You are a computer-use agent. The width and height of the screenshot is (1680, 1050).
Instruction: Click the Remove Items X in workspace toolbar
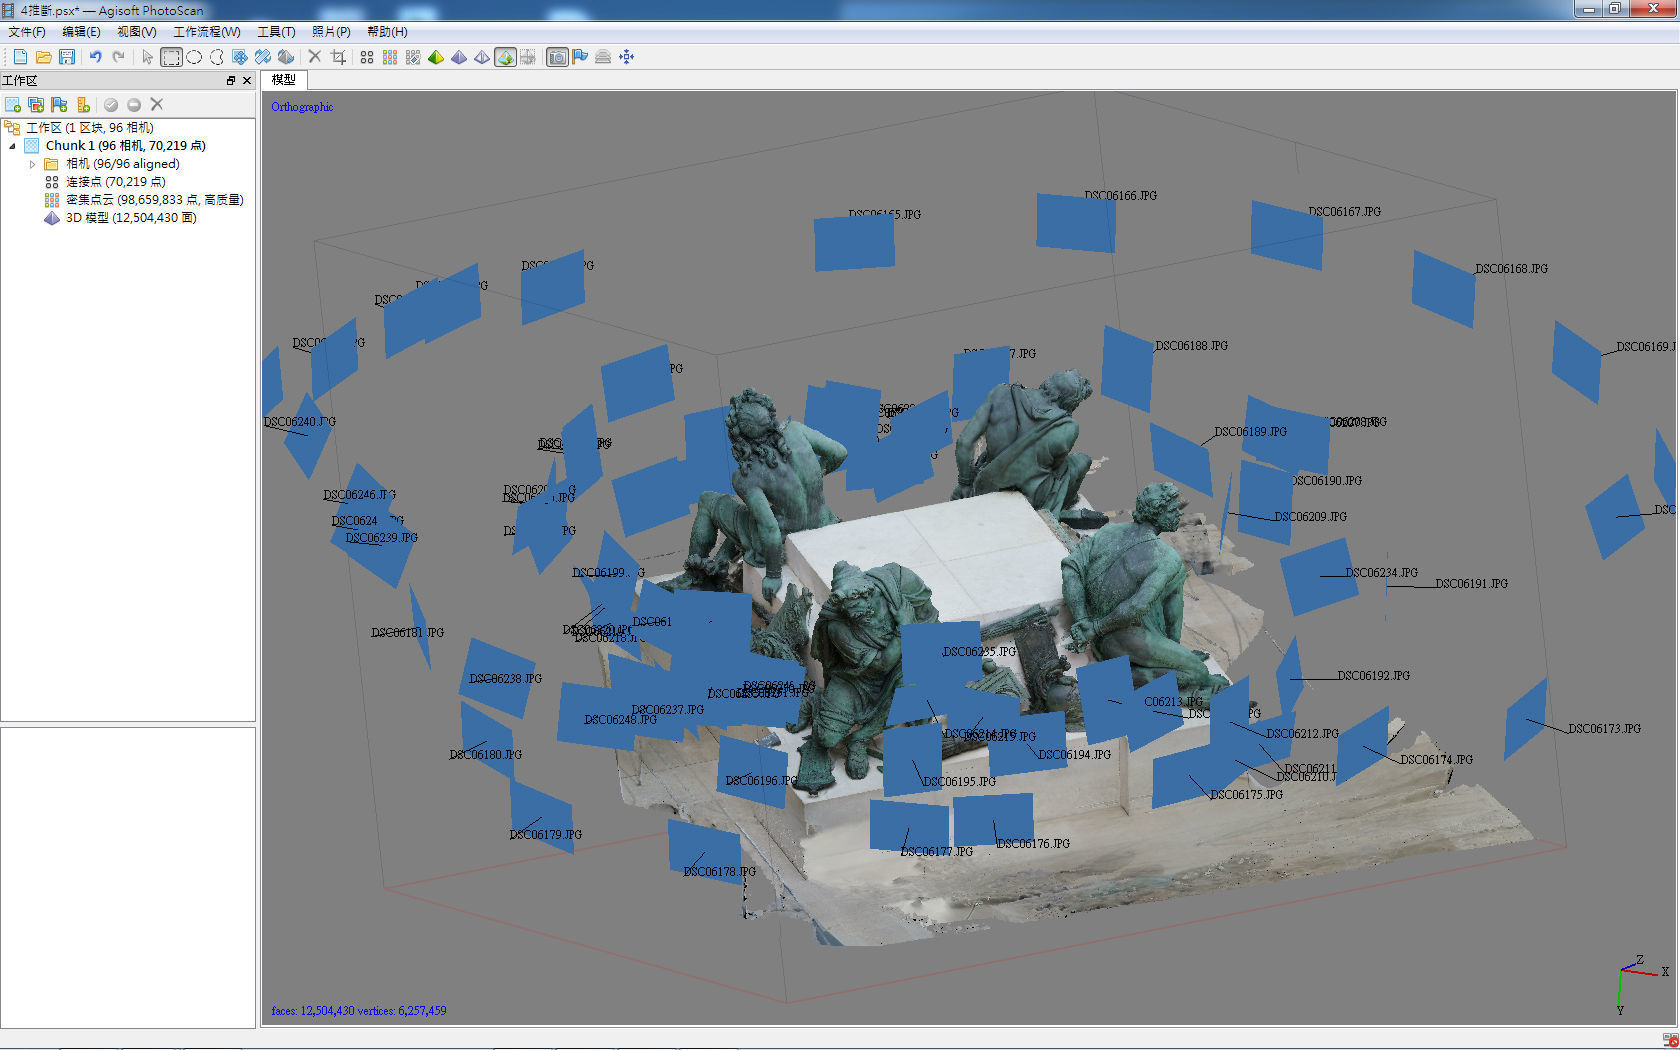(x=157, y=105)
